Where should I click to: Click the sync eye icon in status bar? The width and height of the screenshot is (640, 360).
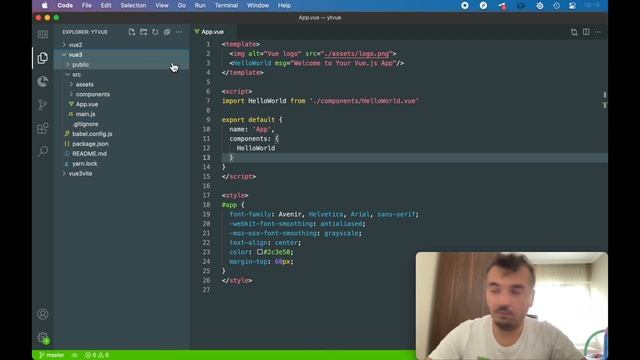(74, 355)
